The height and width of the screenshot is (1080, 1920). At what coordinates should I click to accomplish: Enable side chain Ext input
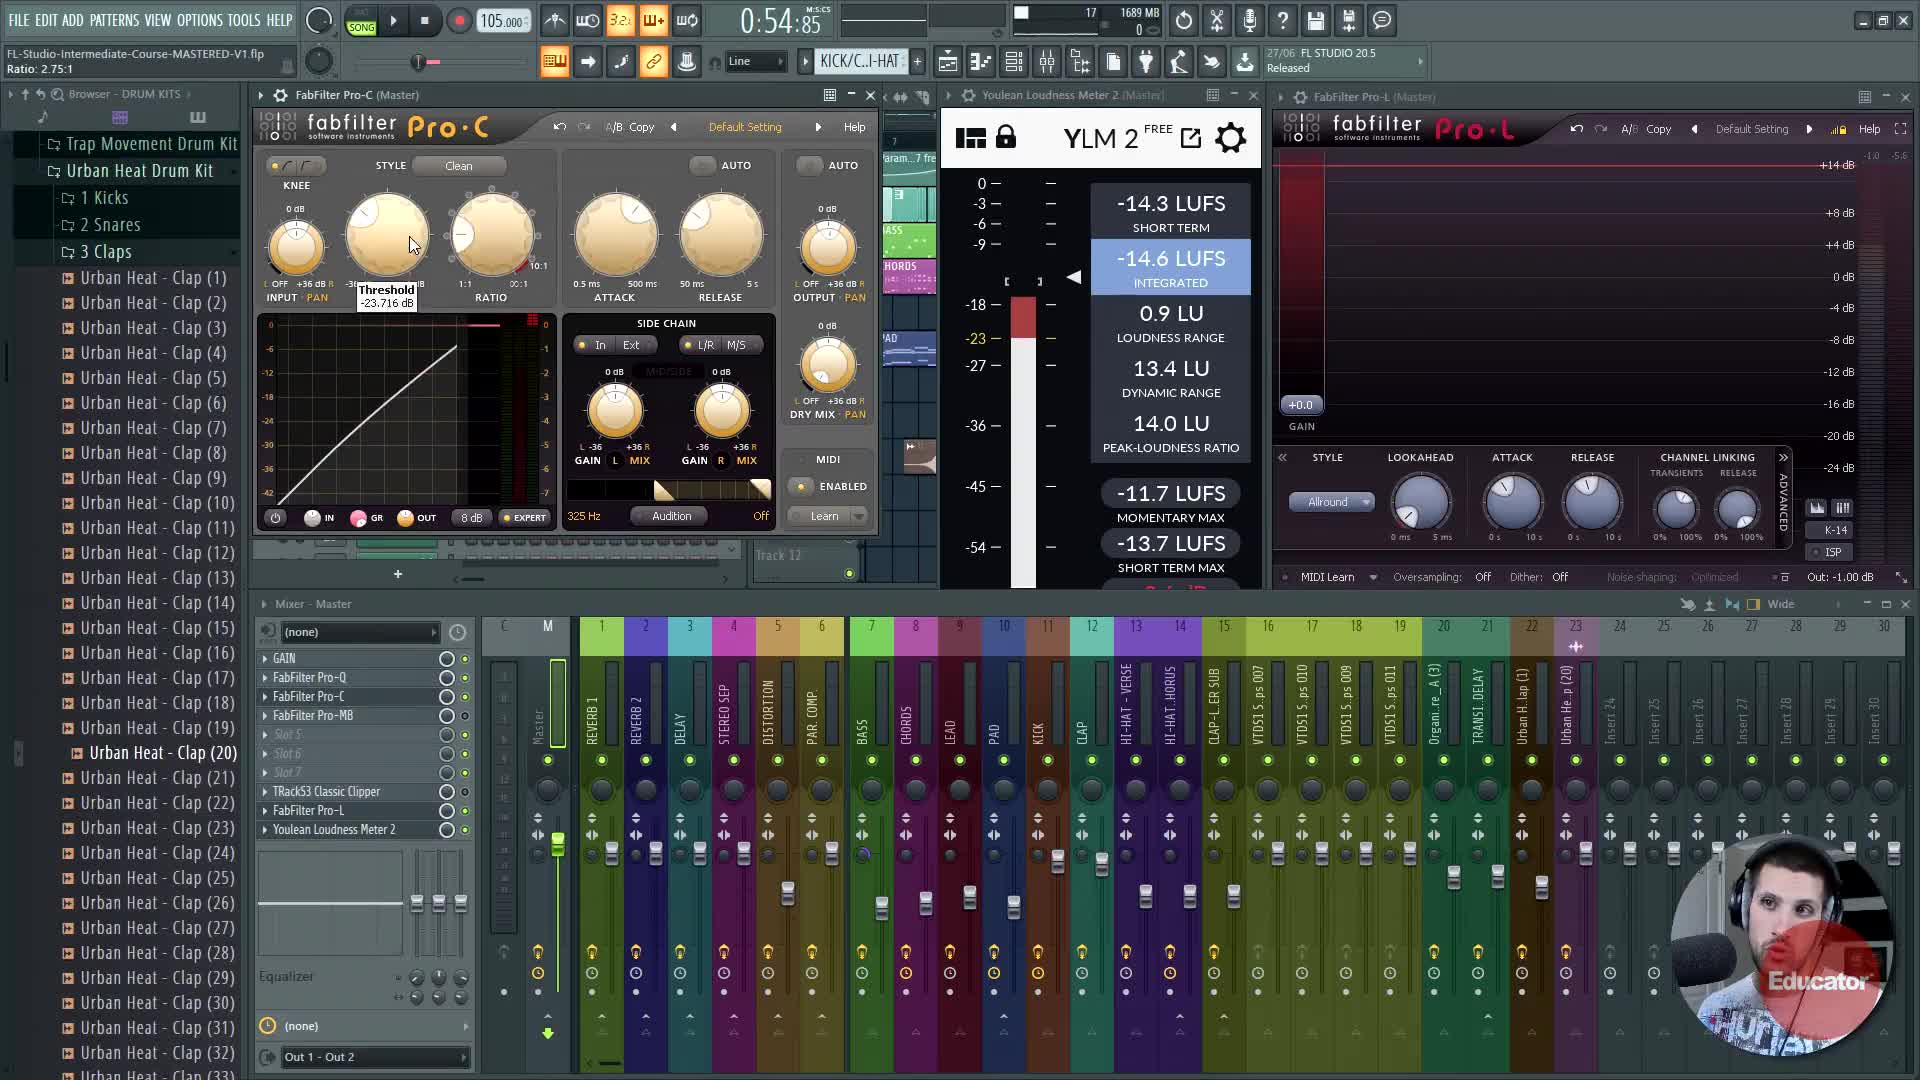coord(631,345)
